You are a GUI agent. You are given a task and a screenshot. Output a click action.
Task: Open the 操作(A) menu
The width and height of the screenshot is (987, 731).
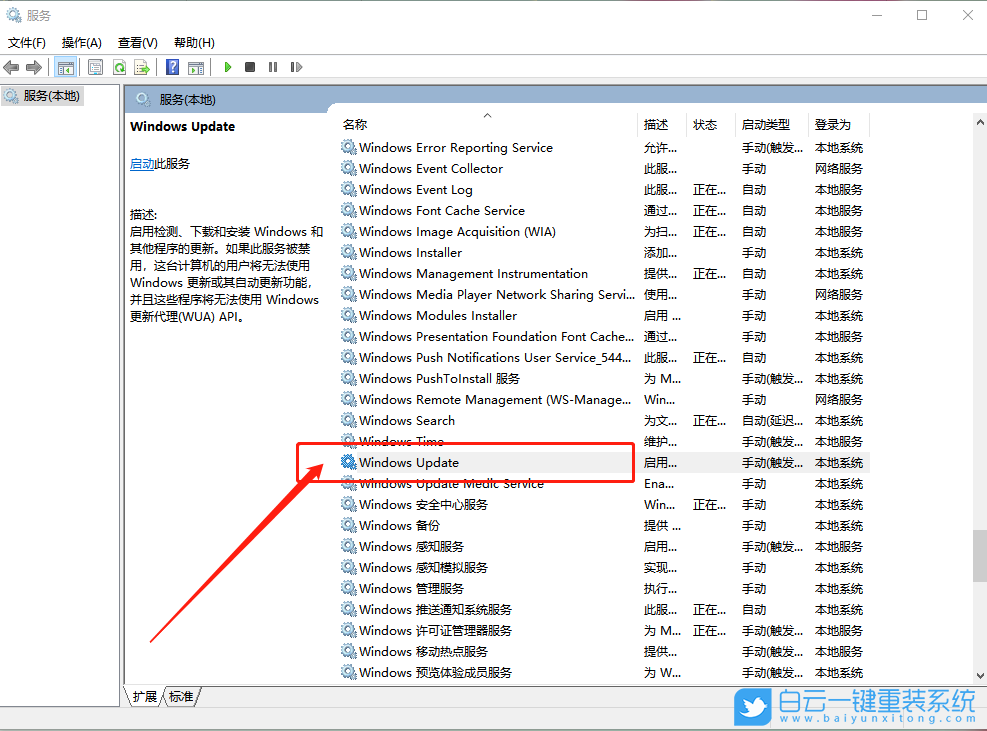click(x=80, y=42)
